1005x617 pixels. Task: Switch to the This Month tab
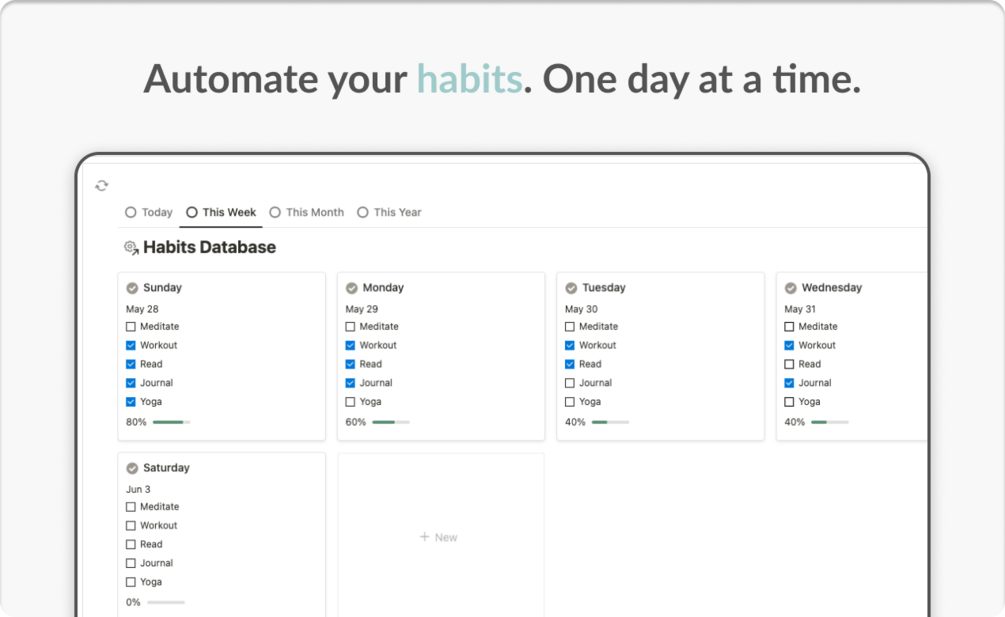[306, 212]
